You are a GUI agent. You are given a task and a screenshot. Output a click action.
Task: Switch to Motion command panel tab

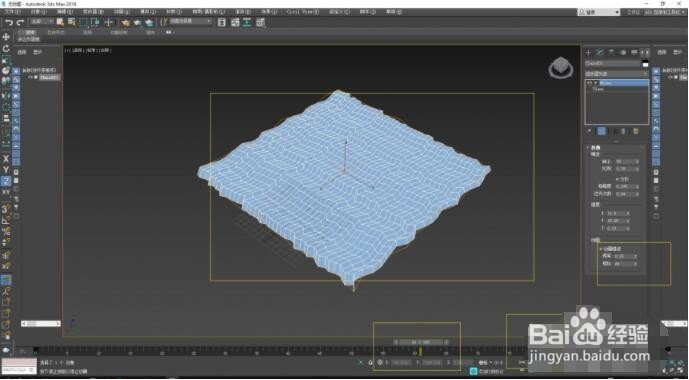623,52
